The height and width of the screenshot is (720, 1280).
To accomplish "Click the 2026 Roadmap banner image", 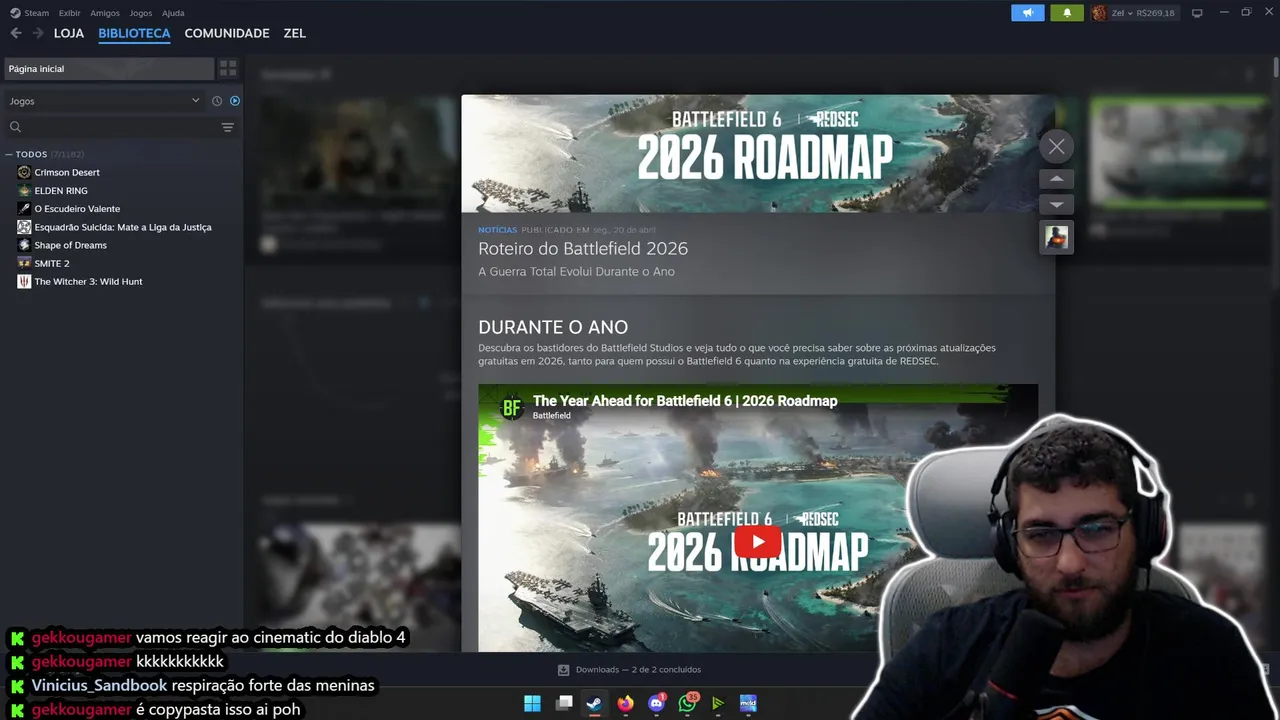I will click(758, 153).
